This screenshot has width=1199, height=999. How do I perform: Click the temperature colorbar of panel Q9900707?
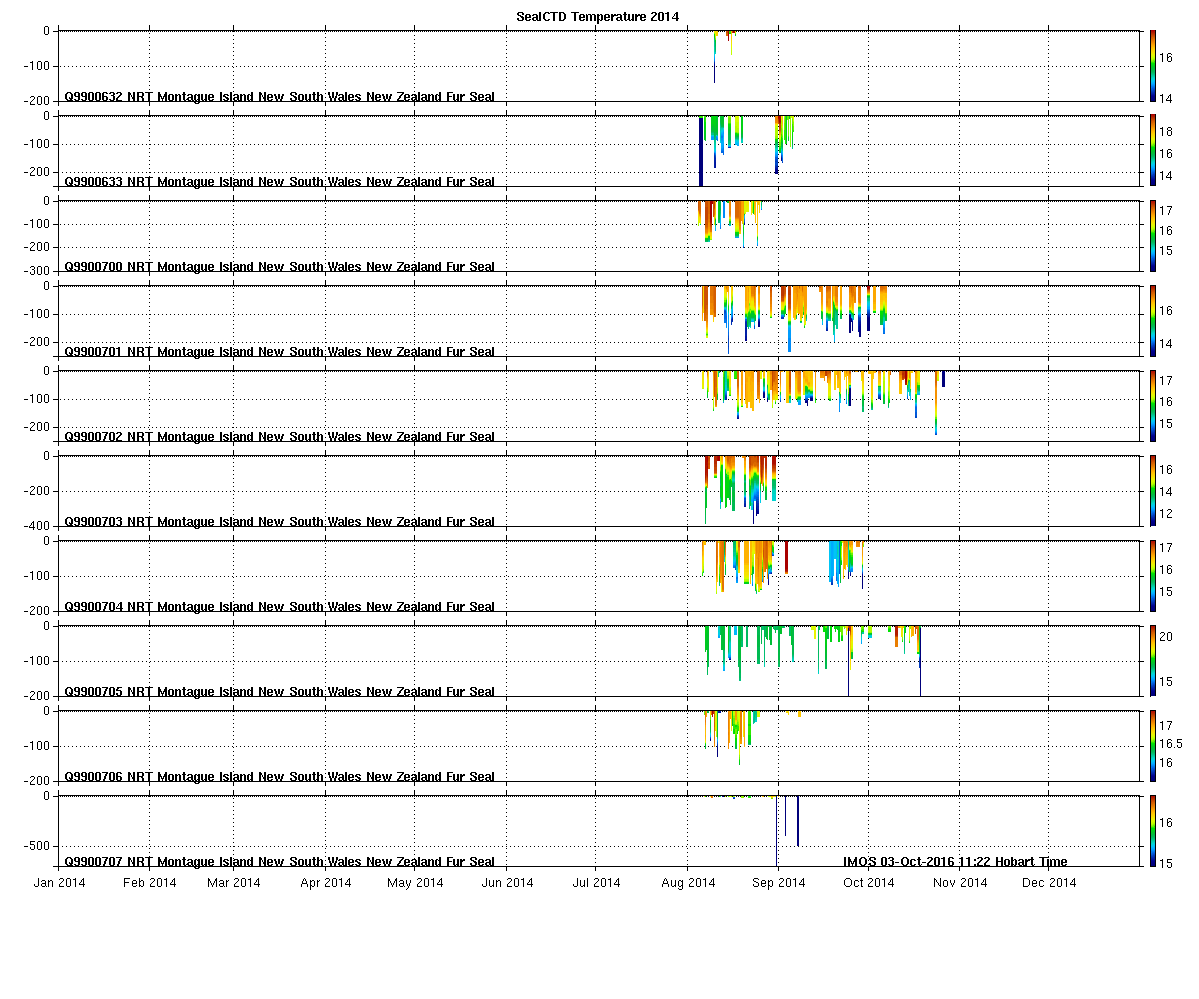tap(1153, 830)
